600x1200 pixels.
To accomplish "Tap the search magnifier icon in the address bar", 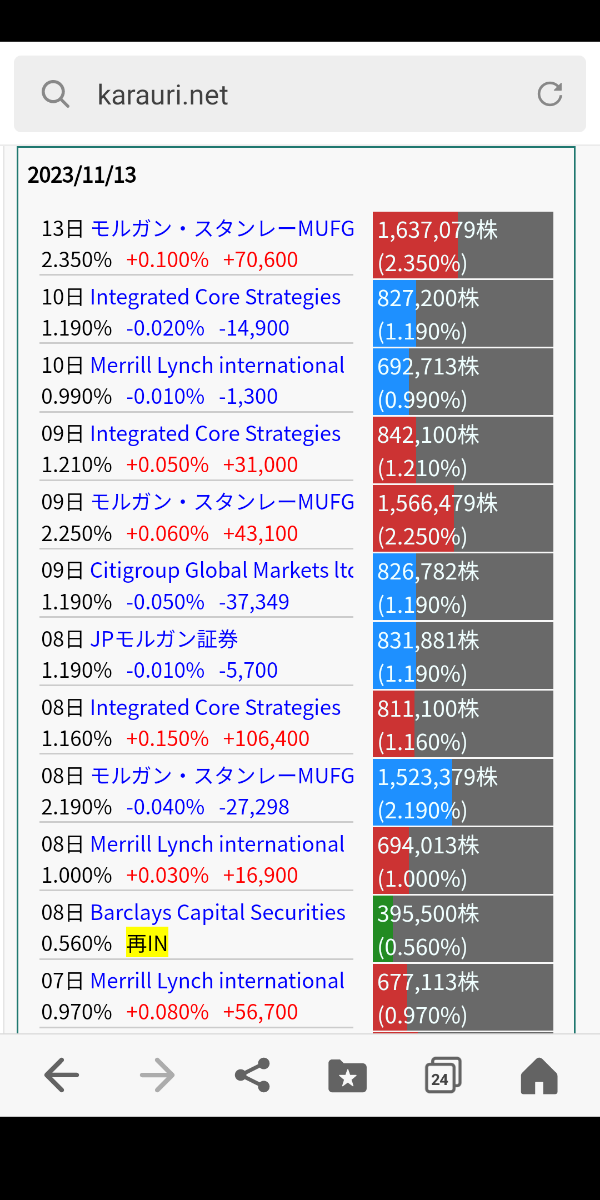I will point(55,93).
